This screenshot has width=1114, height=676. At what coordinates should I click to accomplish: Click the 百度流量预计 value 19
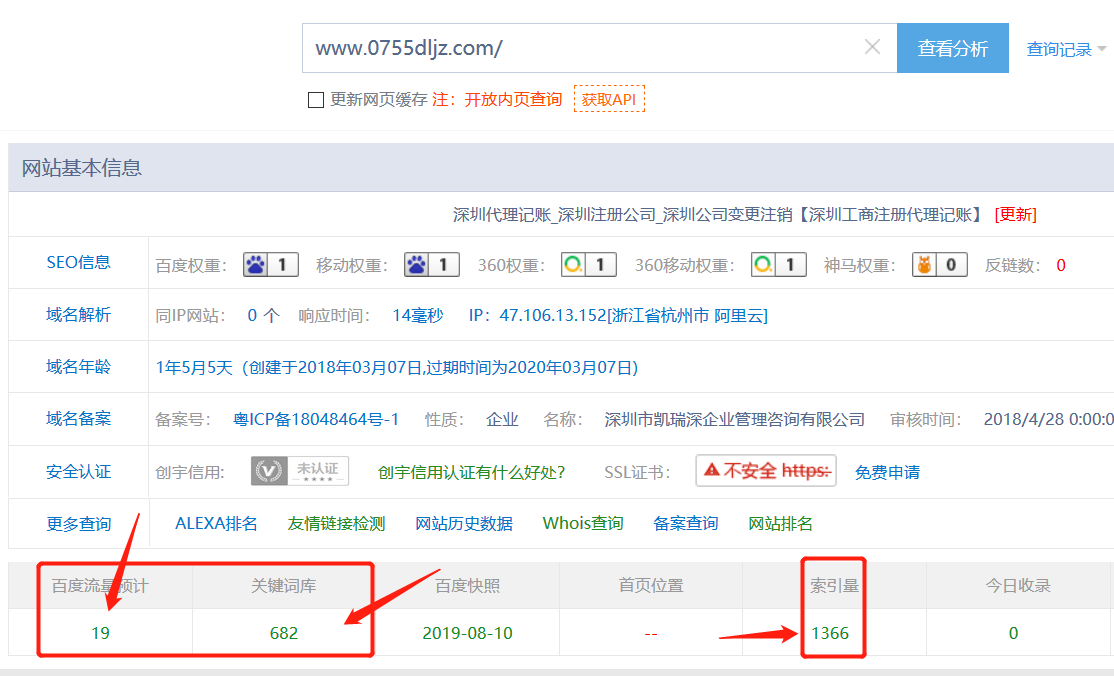click(100, 633)
